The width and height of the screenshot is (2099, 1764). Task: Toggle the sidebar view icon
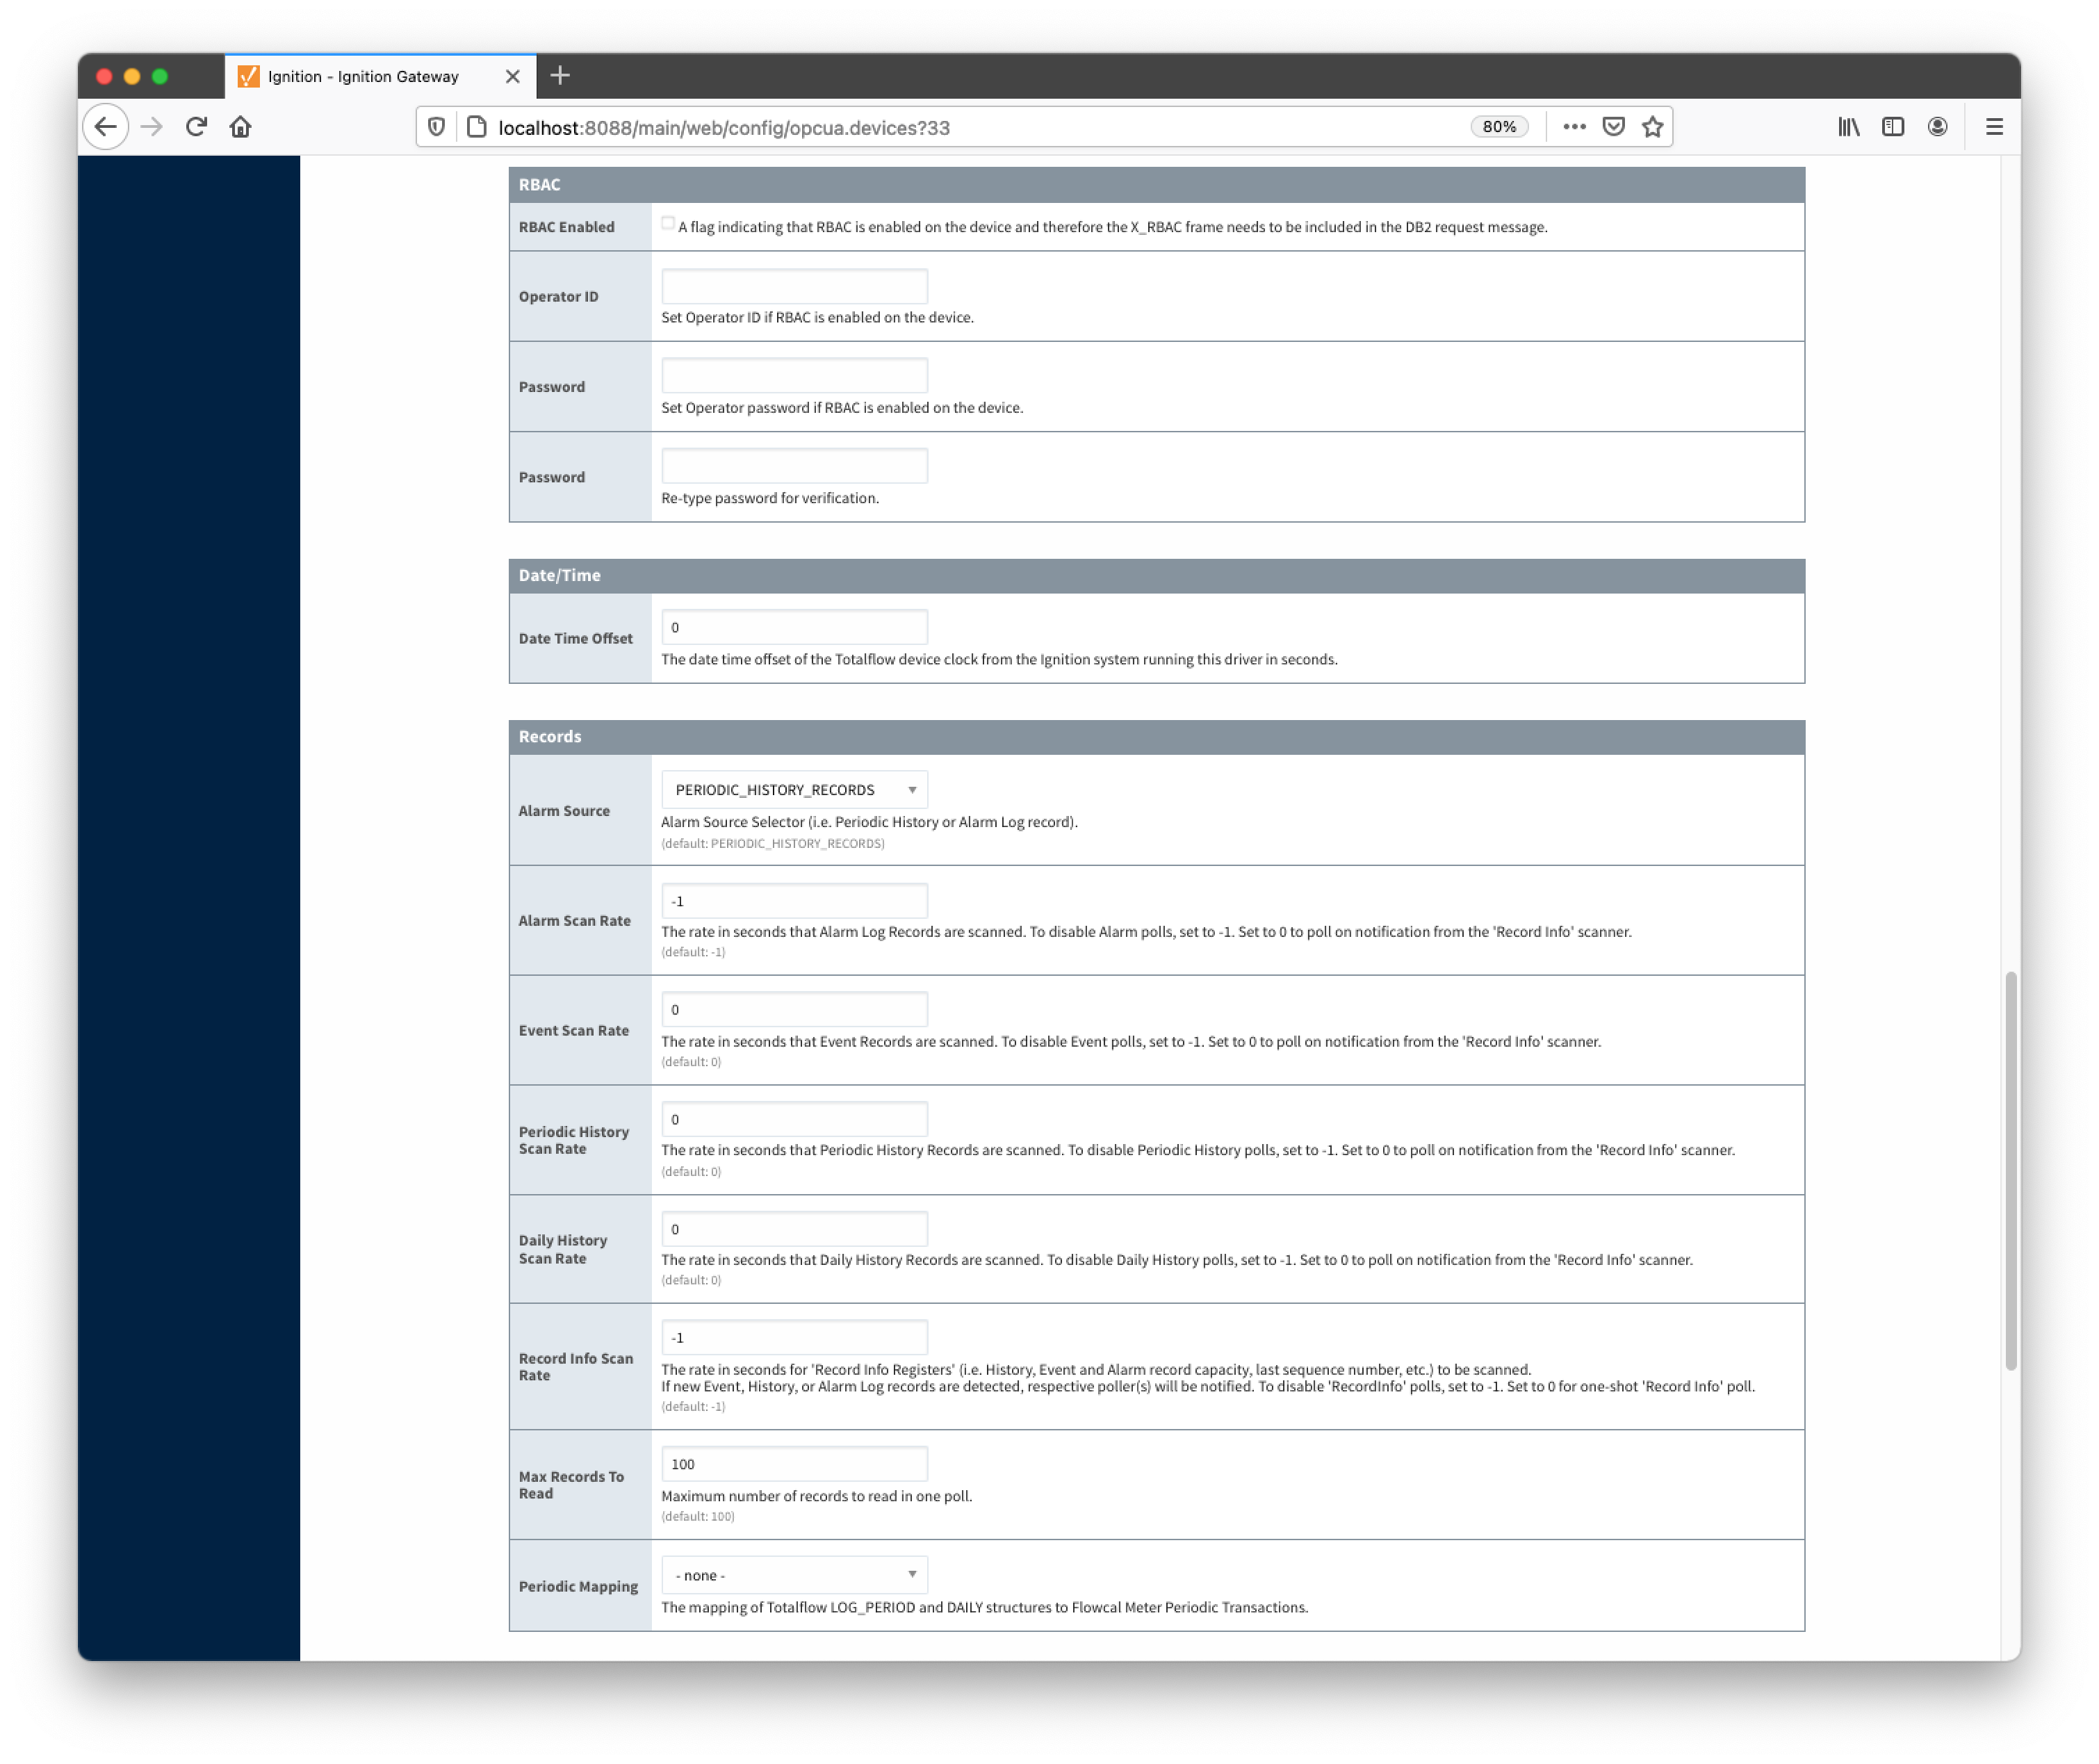pyautogui.click(x=1892, y=127)
